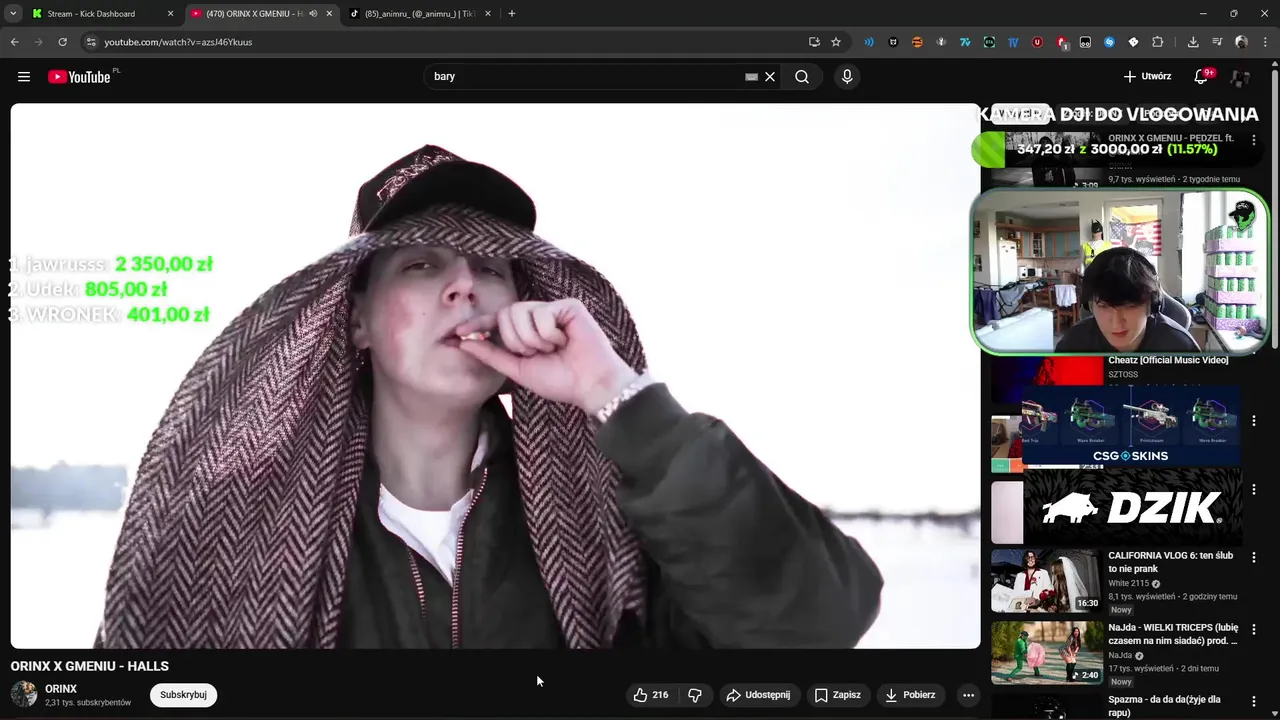
Task: Click the 2,31 tys. subskrybentów text
Action: 88,703
